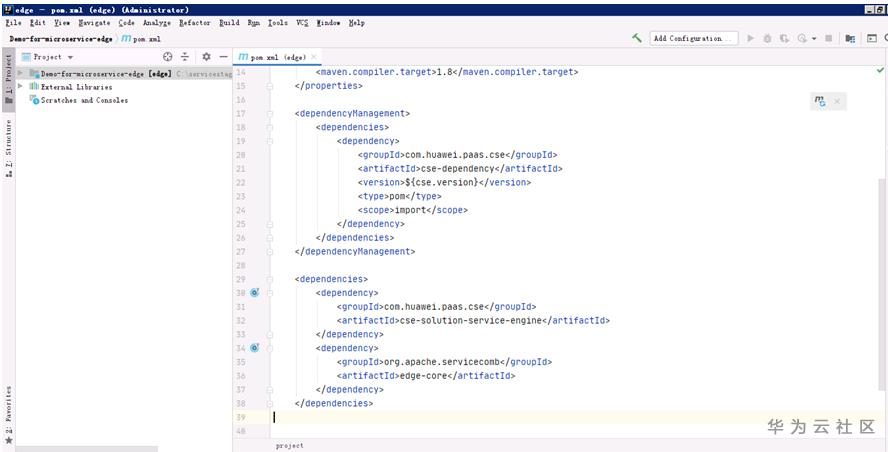Screen dimensions: 888x452
Task: Open the Edit menu
Action: coord(38,23)
